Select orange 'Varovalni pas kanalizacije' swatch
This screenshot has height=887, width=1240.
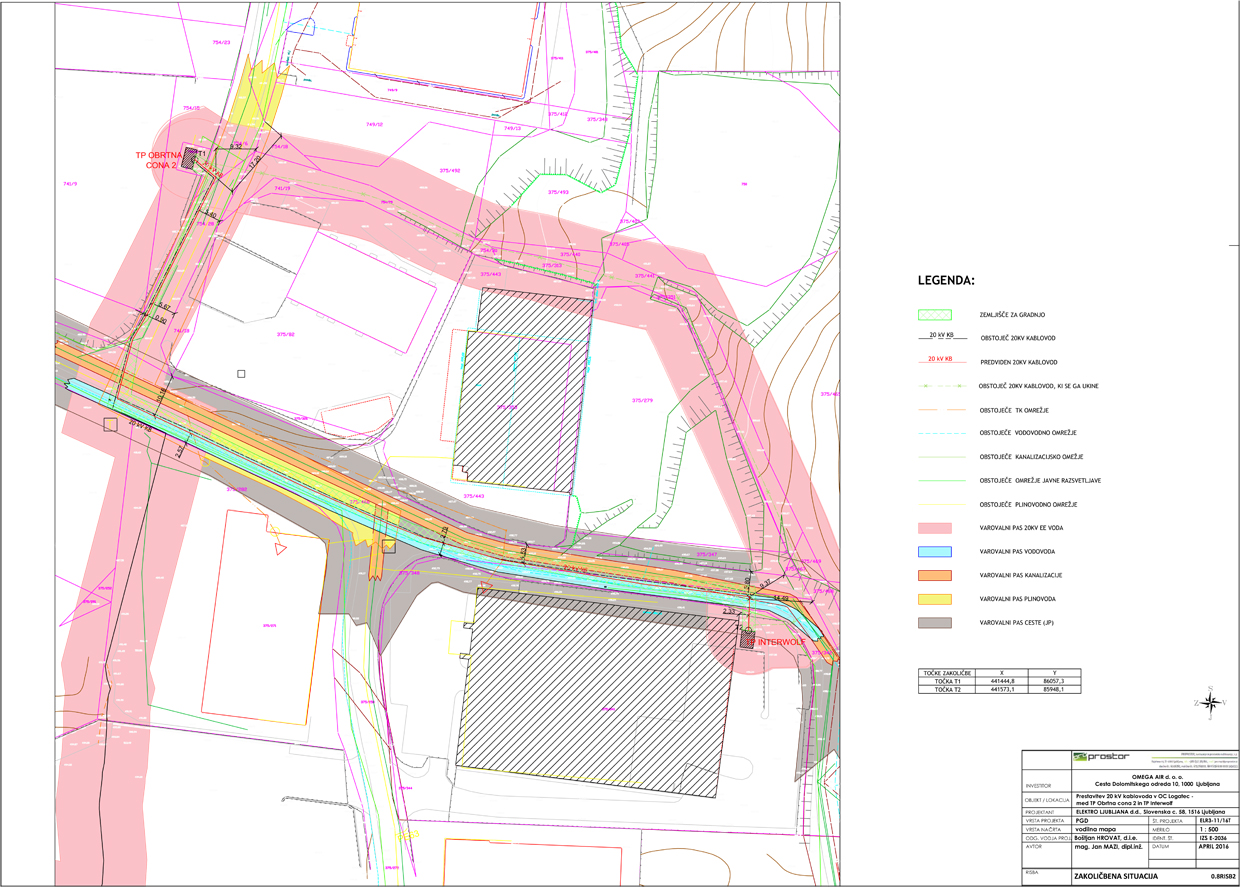tap(935, 575)
